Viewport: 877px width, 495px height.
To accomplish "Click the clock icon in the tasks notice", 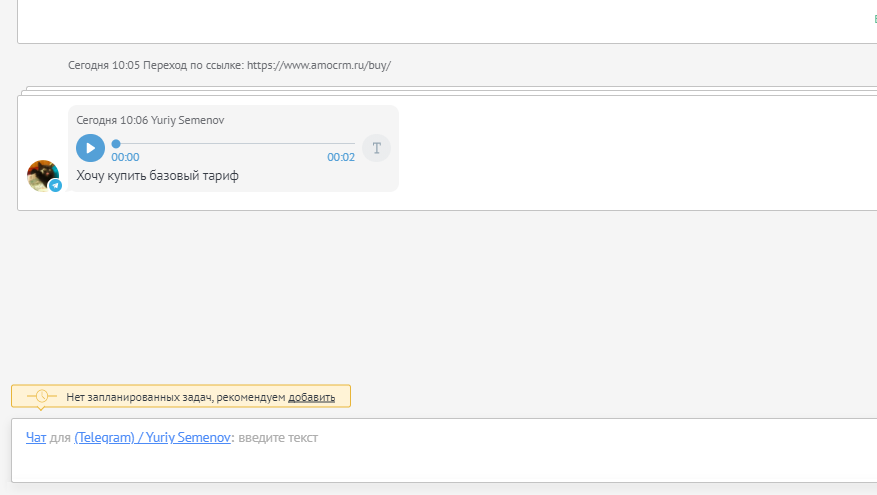I will [41, 397].
